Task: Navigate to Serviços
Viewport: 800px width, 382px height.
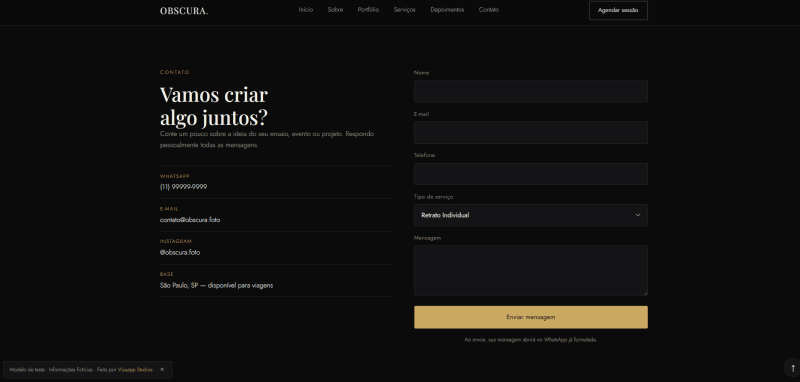Action: (405, 10)
